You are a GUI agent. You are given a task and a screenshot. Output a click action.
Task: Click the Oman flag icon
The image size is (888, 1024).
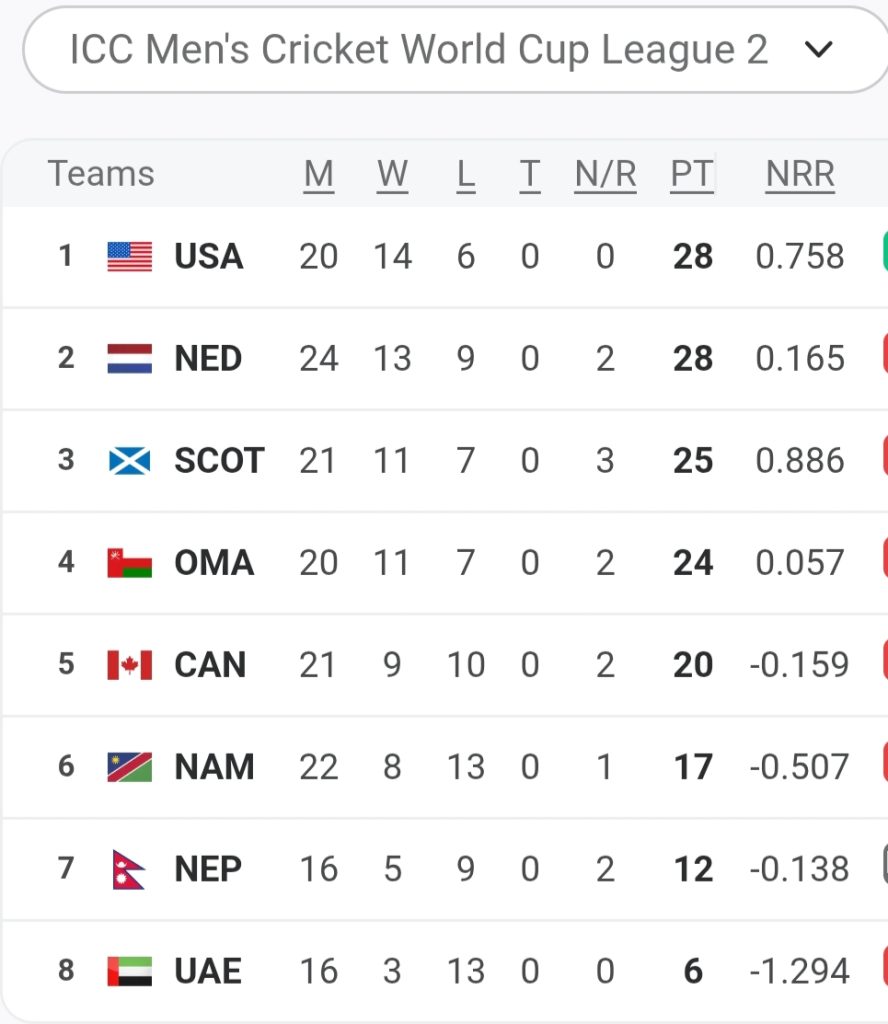click(130, 563)
